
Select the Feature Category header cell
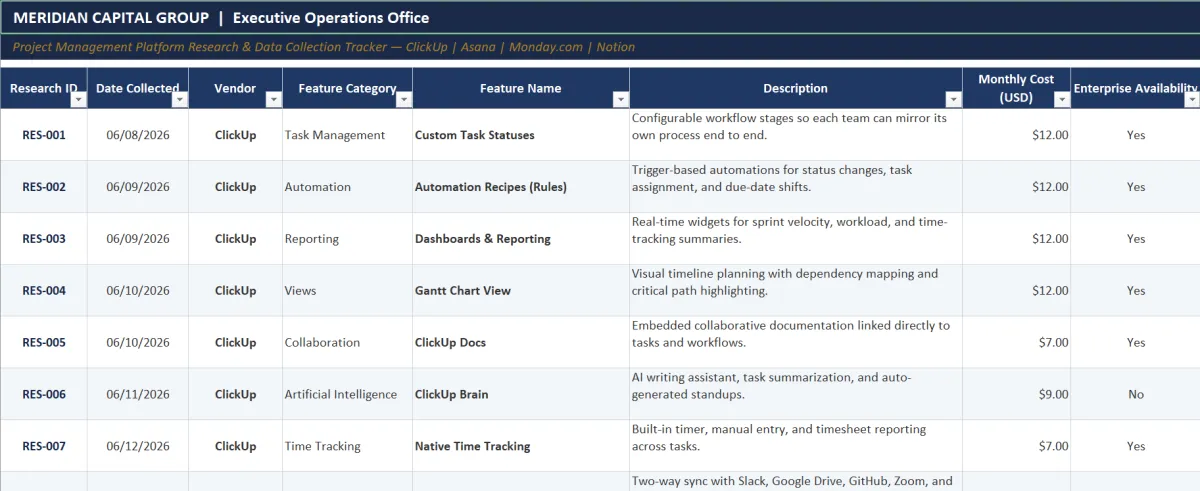coord(348,88)
